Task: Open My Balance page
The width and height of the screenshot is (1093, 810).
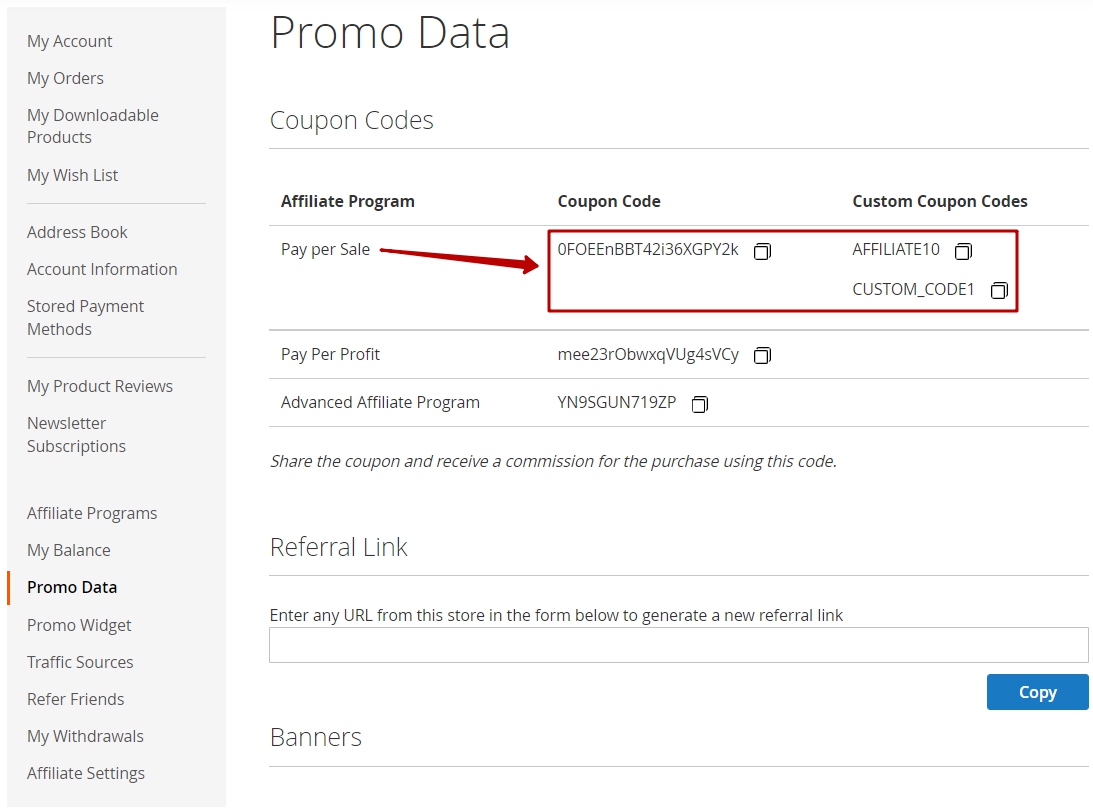Action: [69, 550]
